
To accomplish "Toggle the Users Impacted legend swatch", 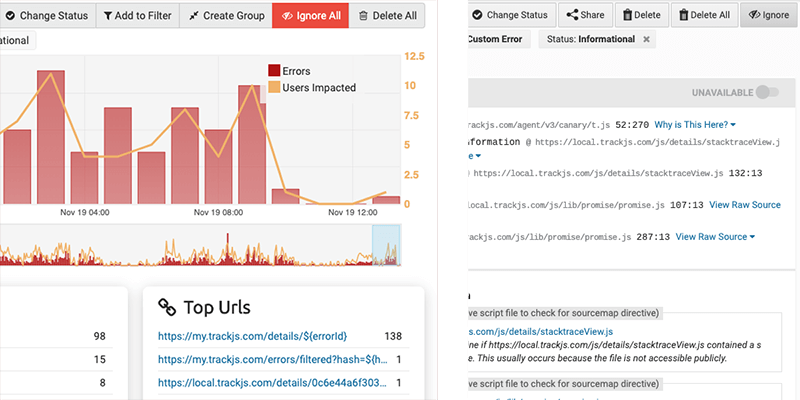I will pyautogui.click(x=274, y=87).
